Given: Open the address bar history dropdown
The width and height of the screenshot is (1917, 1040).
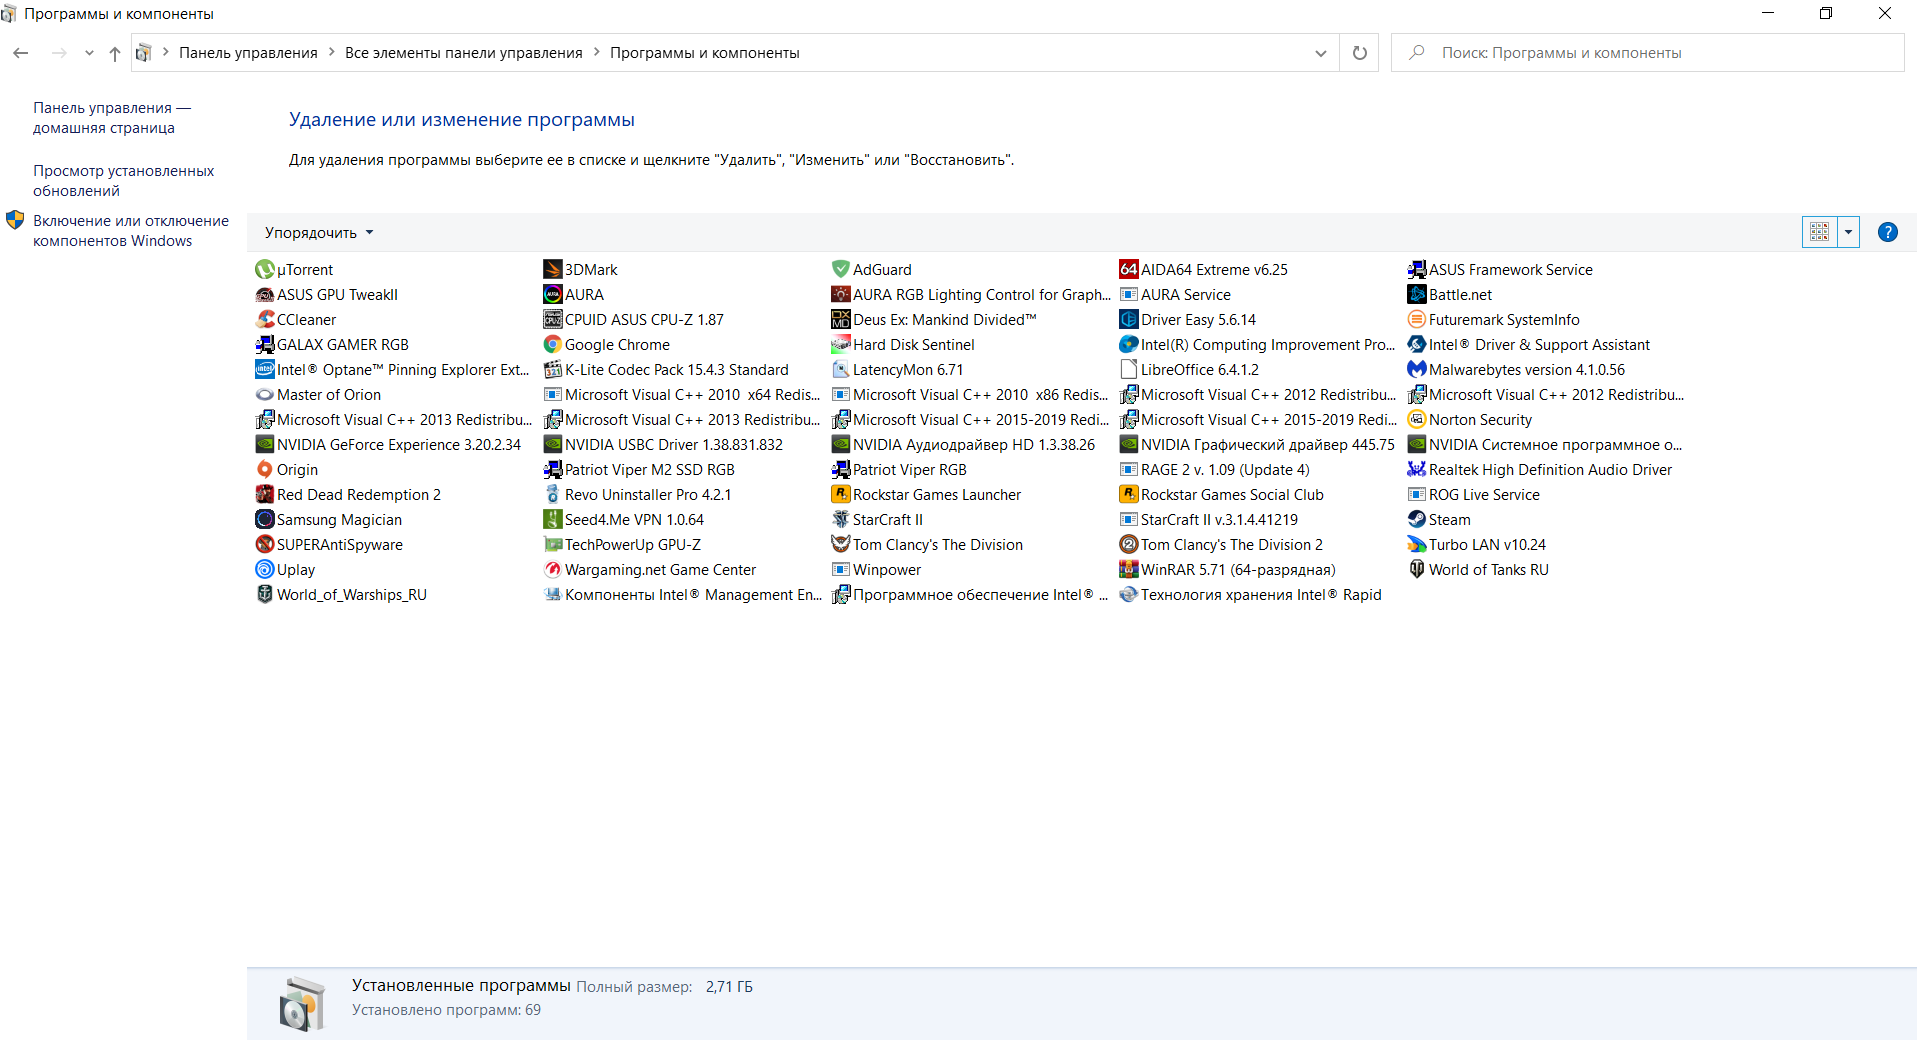Looking at the screenshot, I should (x=1321, y=53).
